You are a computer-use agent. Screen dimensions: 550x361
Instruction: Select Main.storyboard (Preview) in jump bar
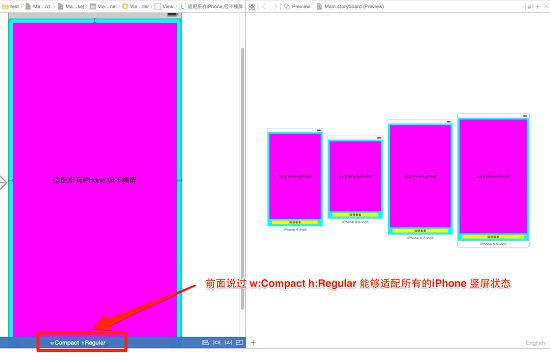pos(350,6)
